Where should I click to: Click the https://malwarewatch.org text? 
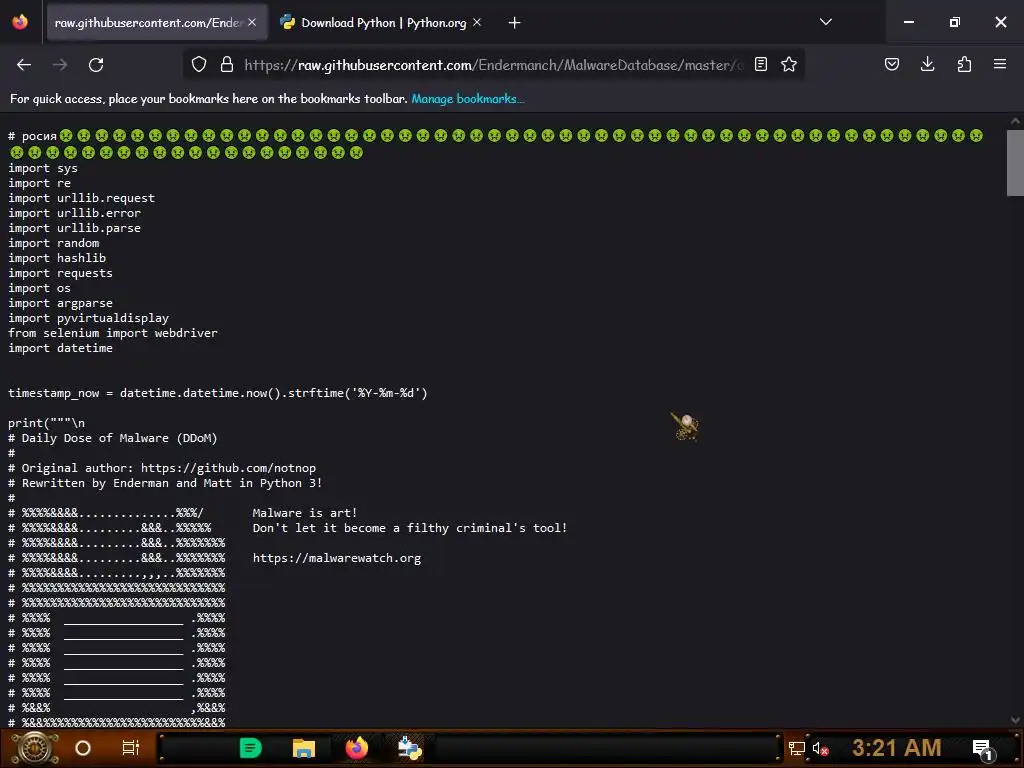pyautogui.click(x=337, y=558)
